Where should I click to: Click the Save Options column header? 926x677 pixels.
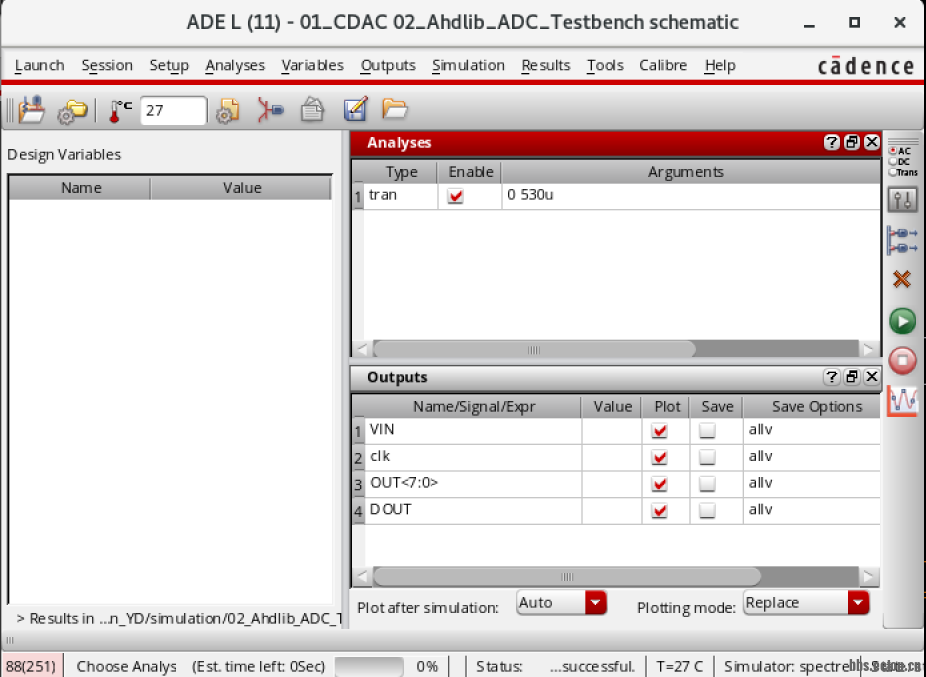pyautogui.click(x=811, y=407)
